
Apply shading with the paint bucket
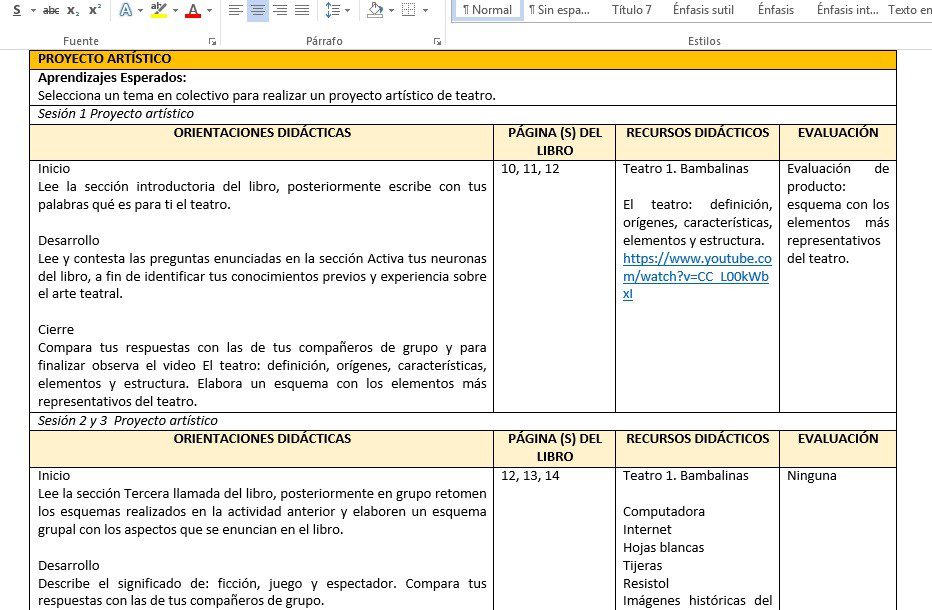[375, 10]
